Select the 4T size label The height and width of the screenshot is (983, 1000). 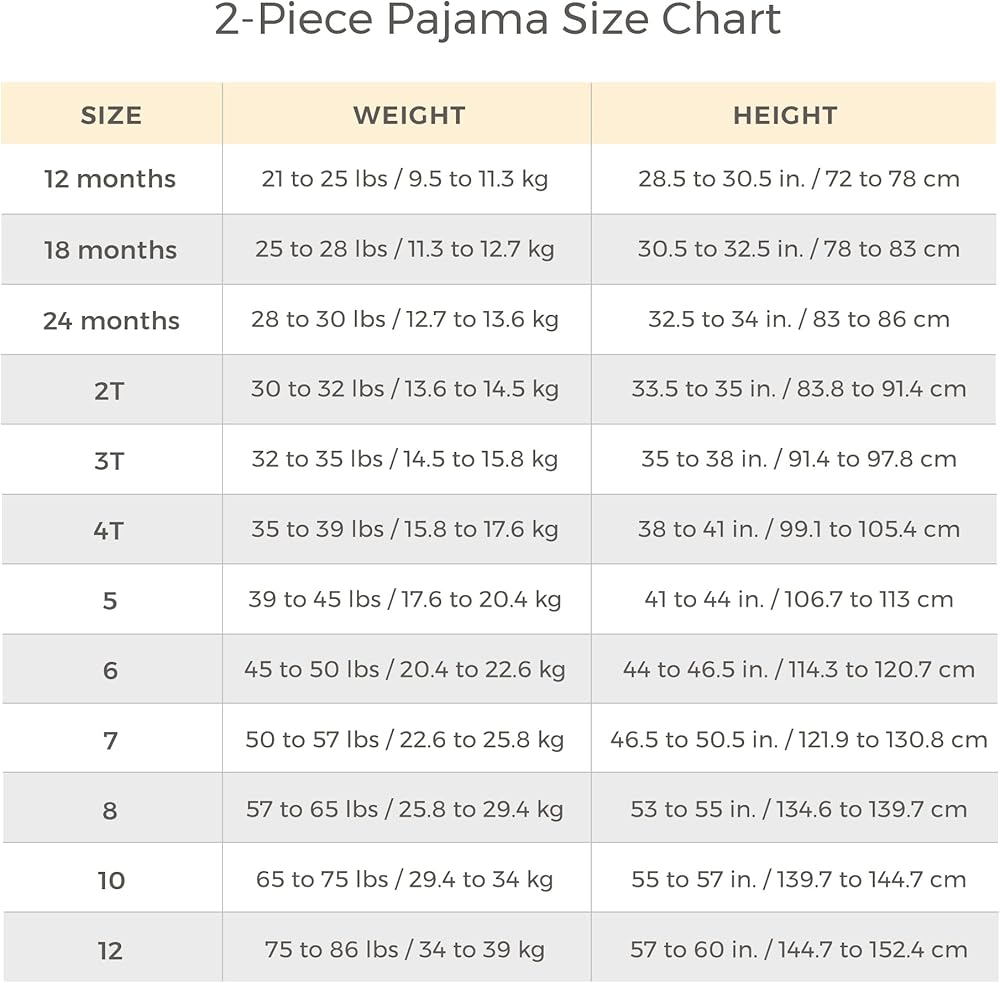(109, 531)
